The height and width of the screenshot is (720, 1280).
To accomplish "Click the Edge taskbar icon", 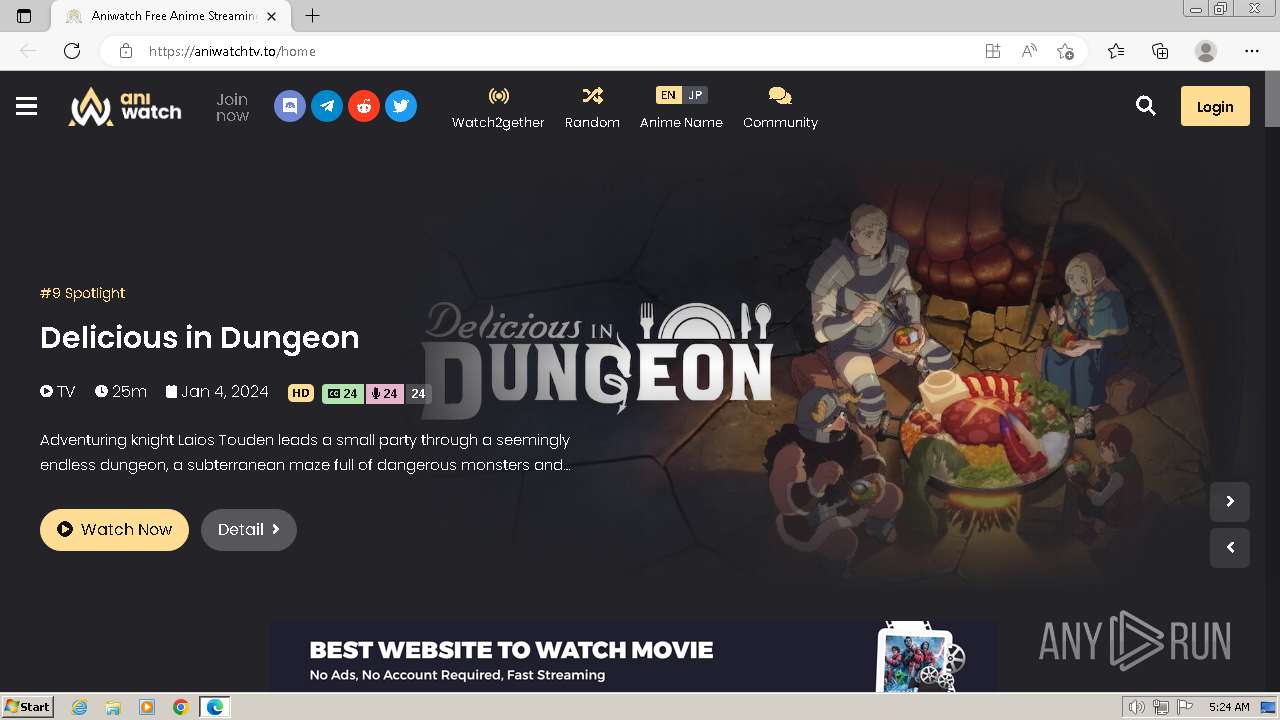I will [x=215, y=707].
